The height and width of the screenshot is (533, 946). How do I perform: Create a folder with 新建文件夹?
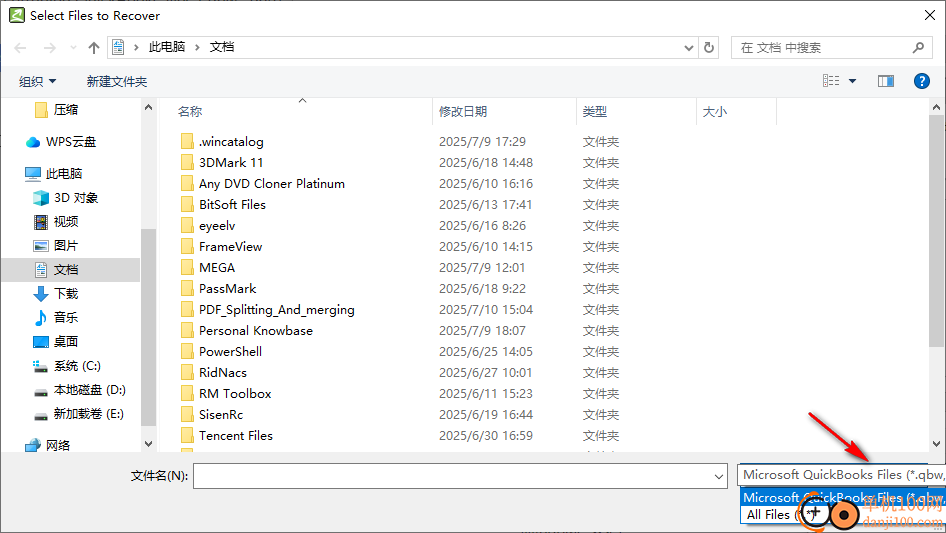click(116, 81)
